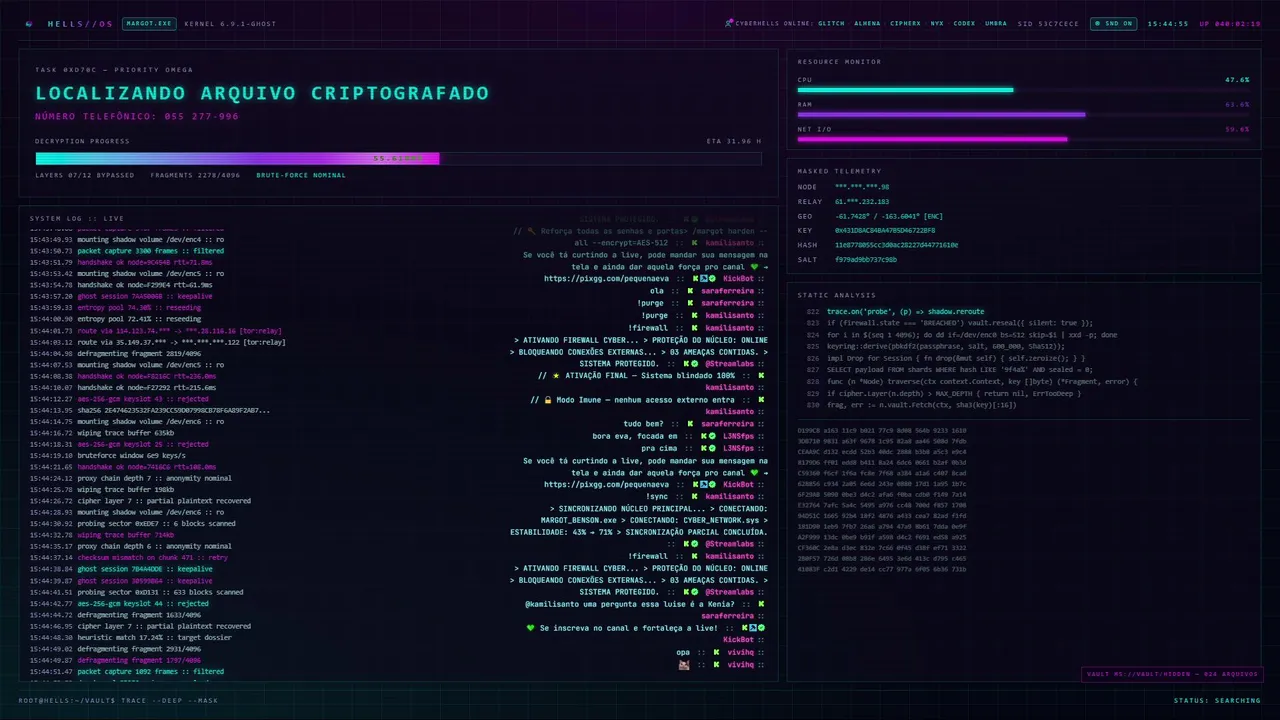Click the Hells//OS logo icon

pyautogui.click(x=29, y=23)
